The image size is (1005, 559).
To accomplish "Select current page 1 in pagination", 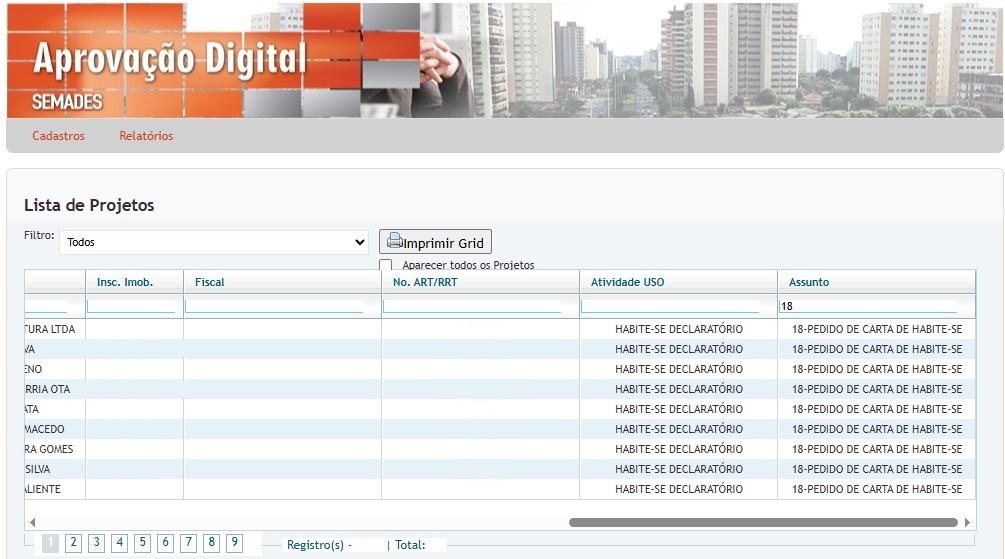I will tap(50, 543).
